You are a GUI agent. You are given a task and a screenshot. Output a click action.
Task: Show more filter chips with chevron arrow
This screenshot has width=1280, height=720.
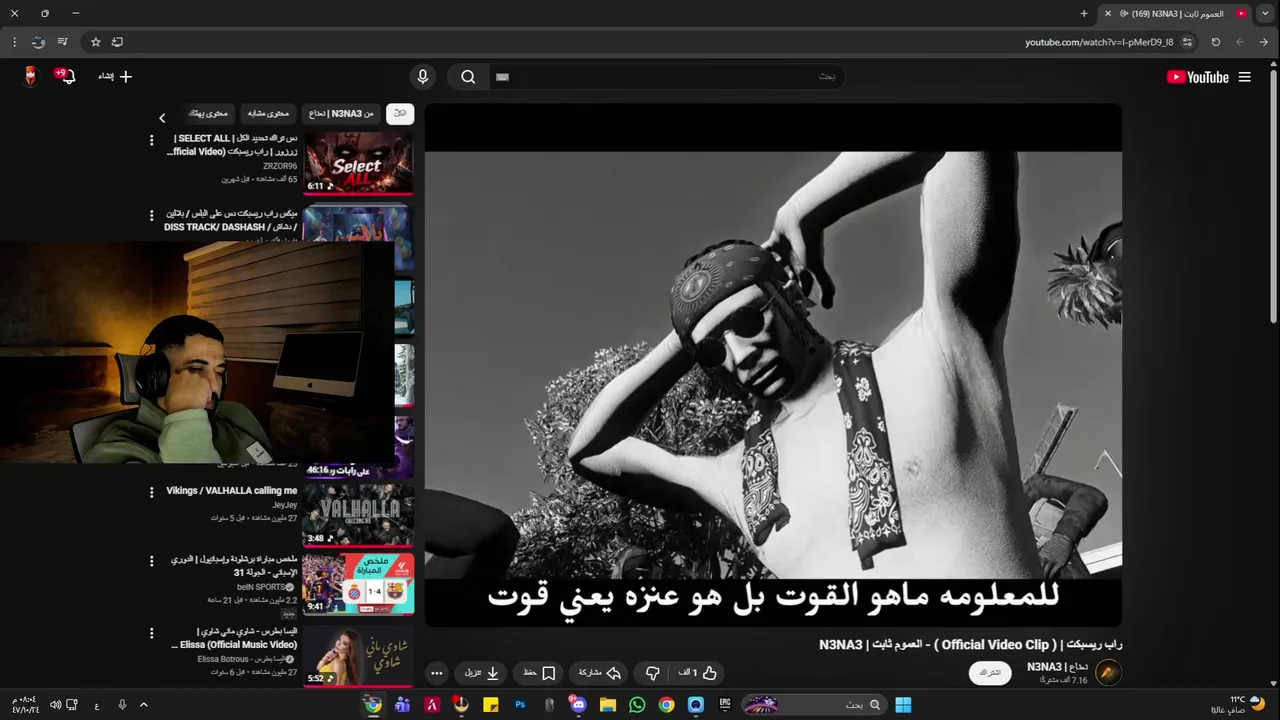162,118
